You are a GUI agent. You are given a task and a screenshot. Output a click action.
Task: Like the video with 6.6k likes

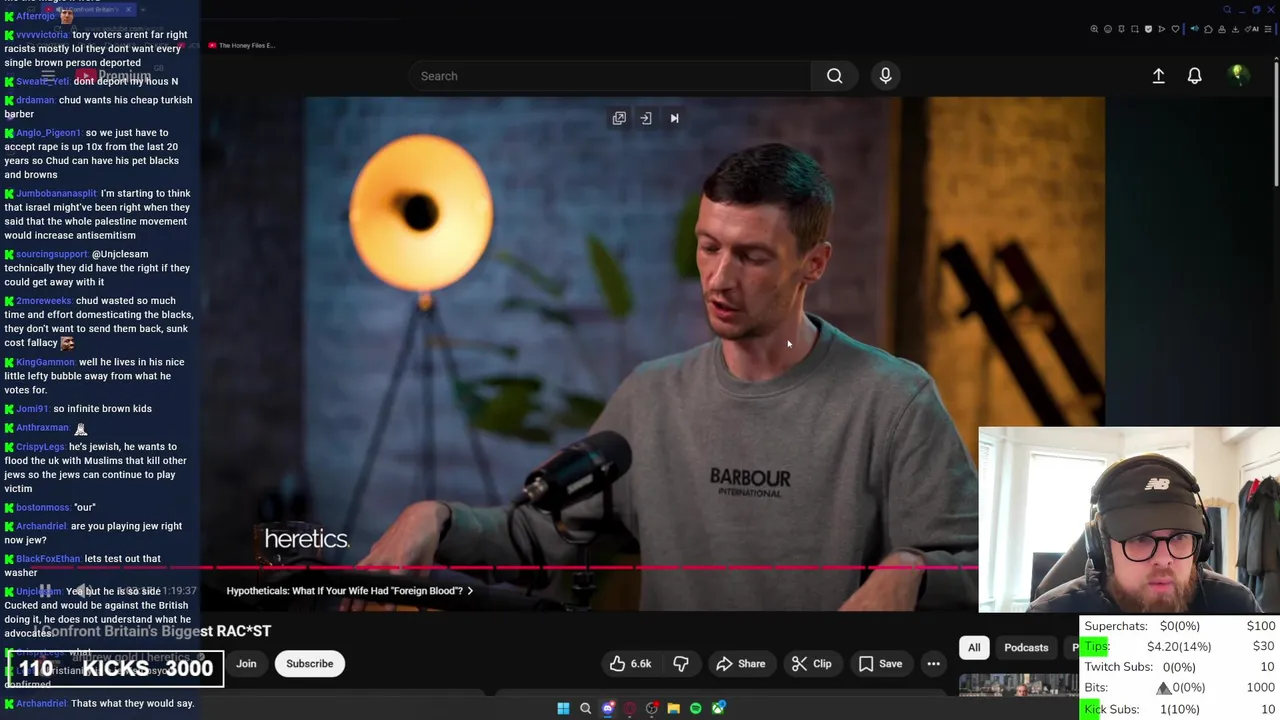point(631,664)
